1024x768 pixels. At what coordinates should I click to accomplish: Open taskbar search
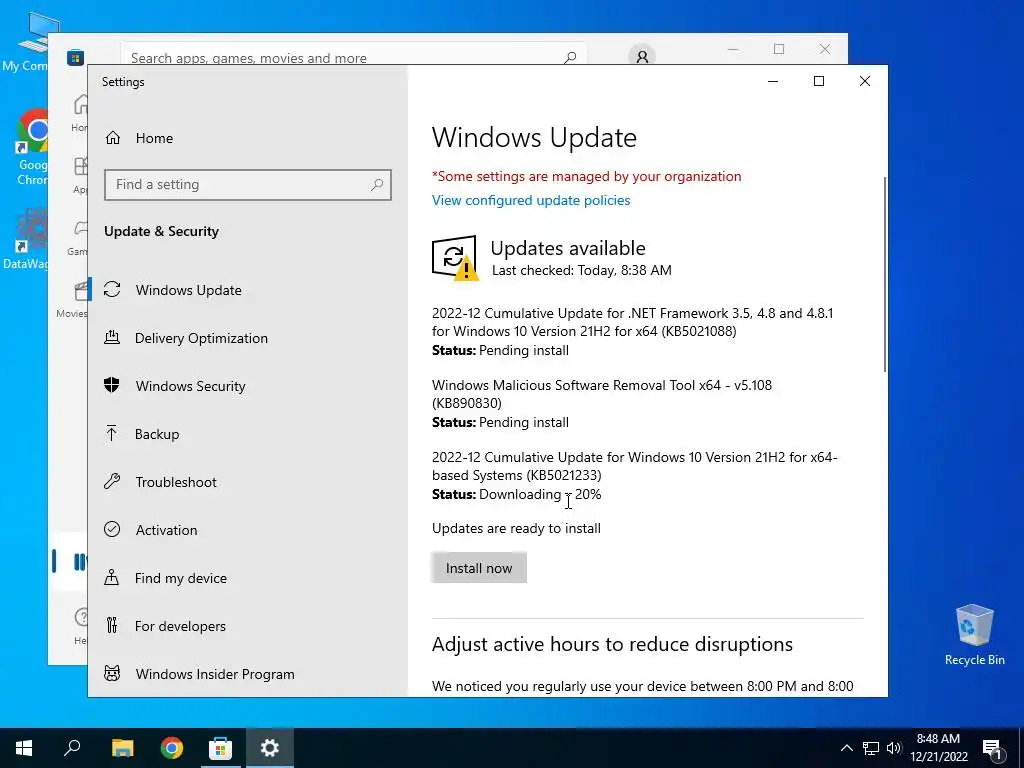[72, 748]
